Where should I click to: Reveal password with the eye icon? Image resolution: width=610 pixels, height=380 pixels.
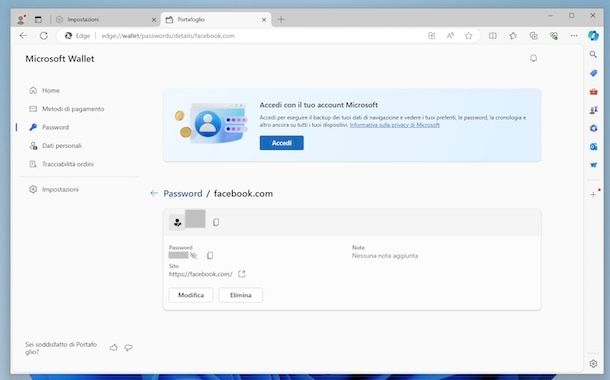193,255
